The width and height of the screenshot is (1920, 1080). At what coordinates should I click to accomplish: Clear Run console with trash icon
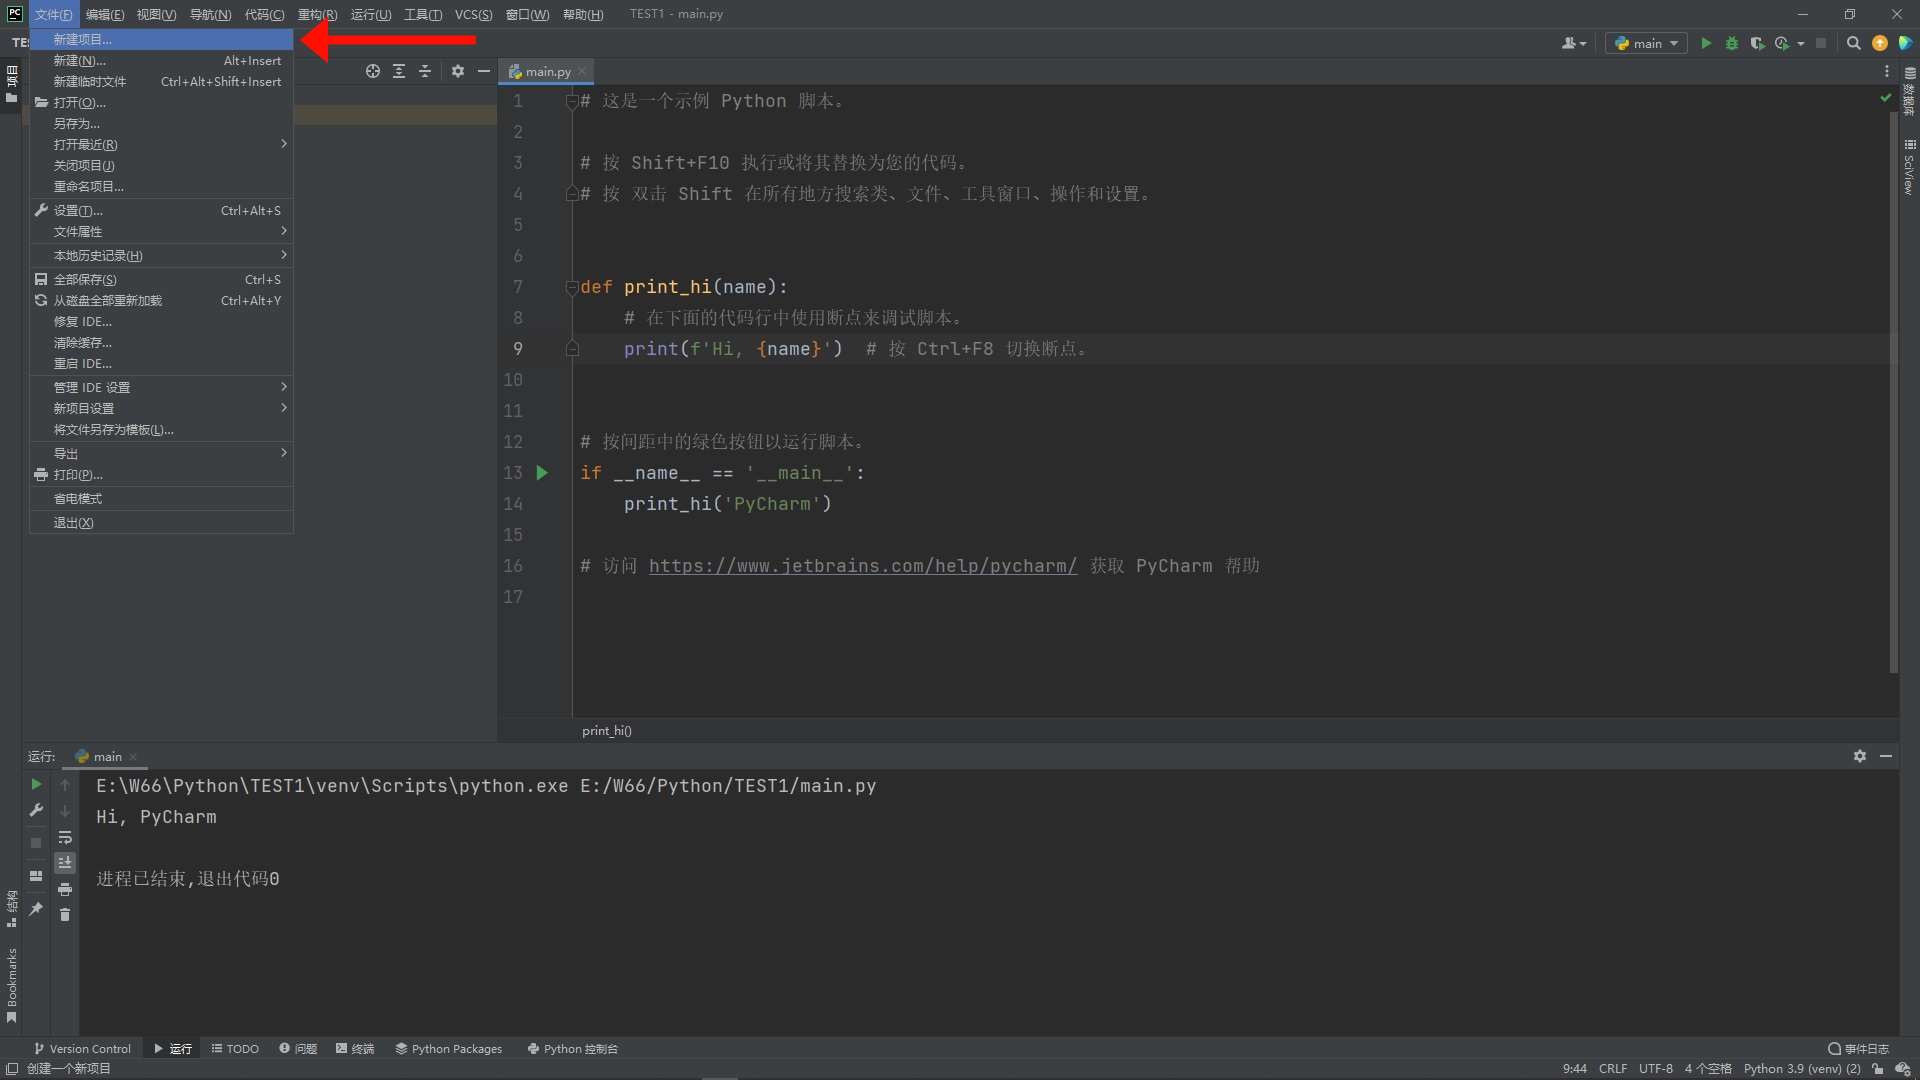[65, 914]
